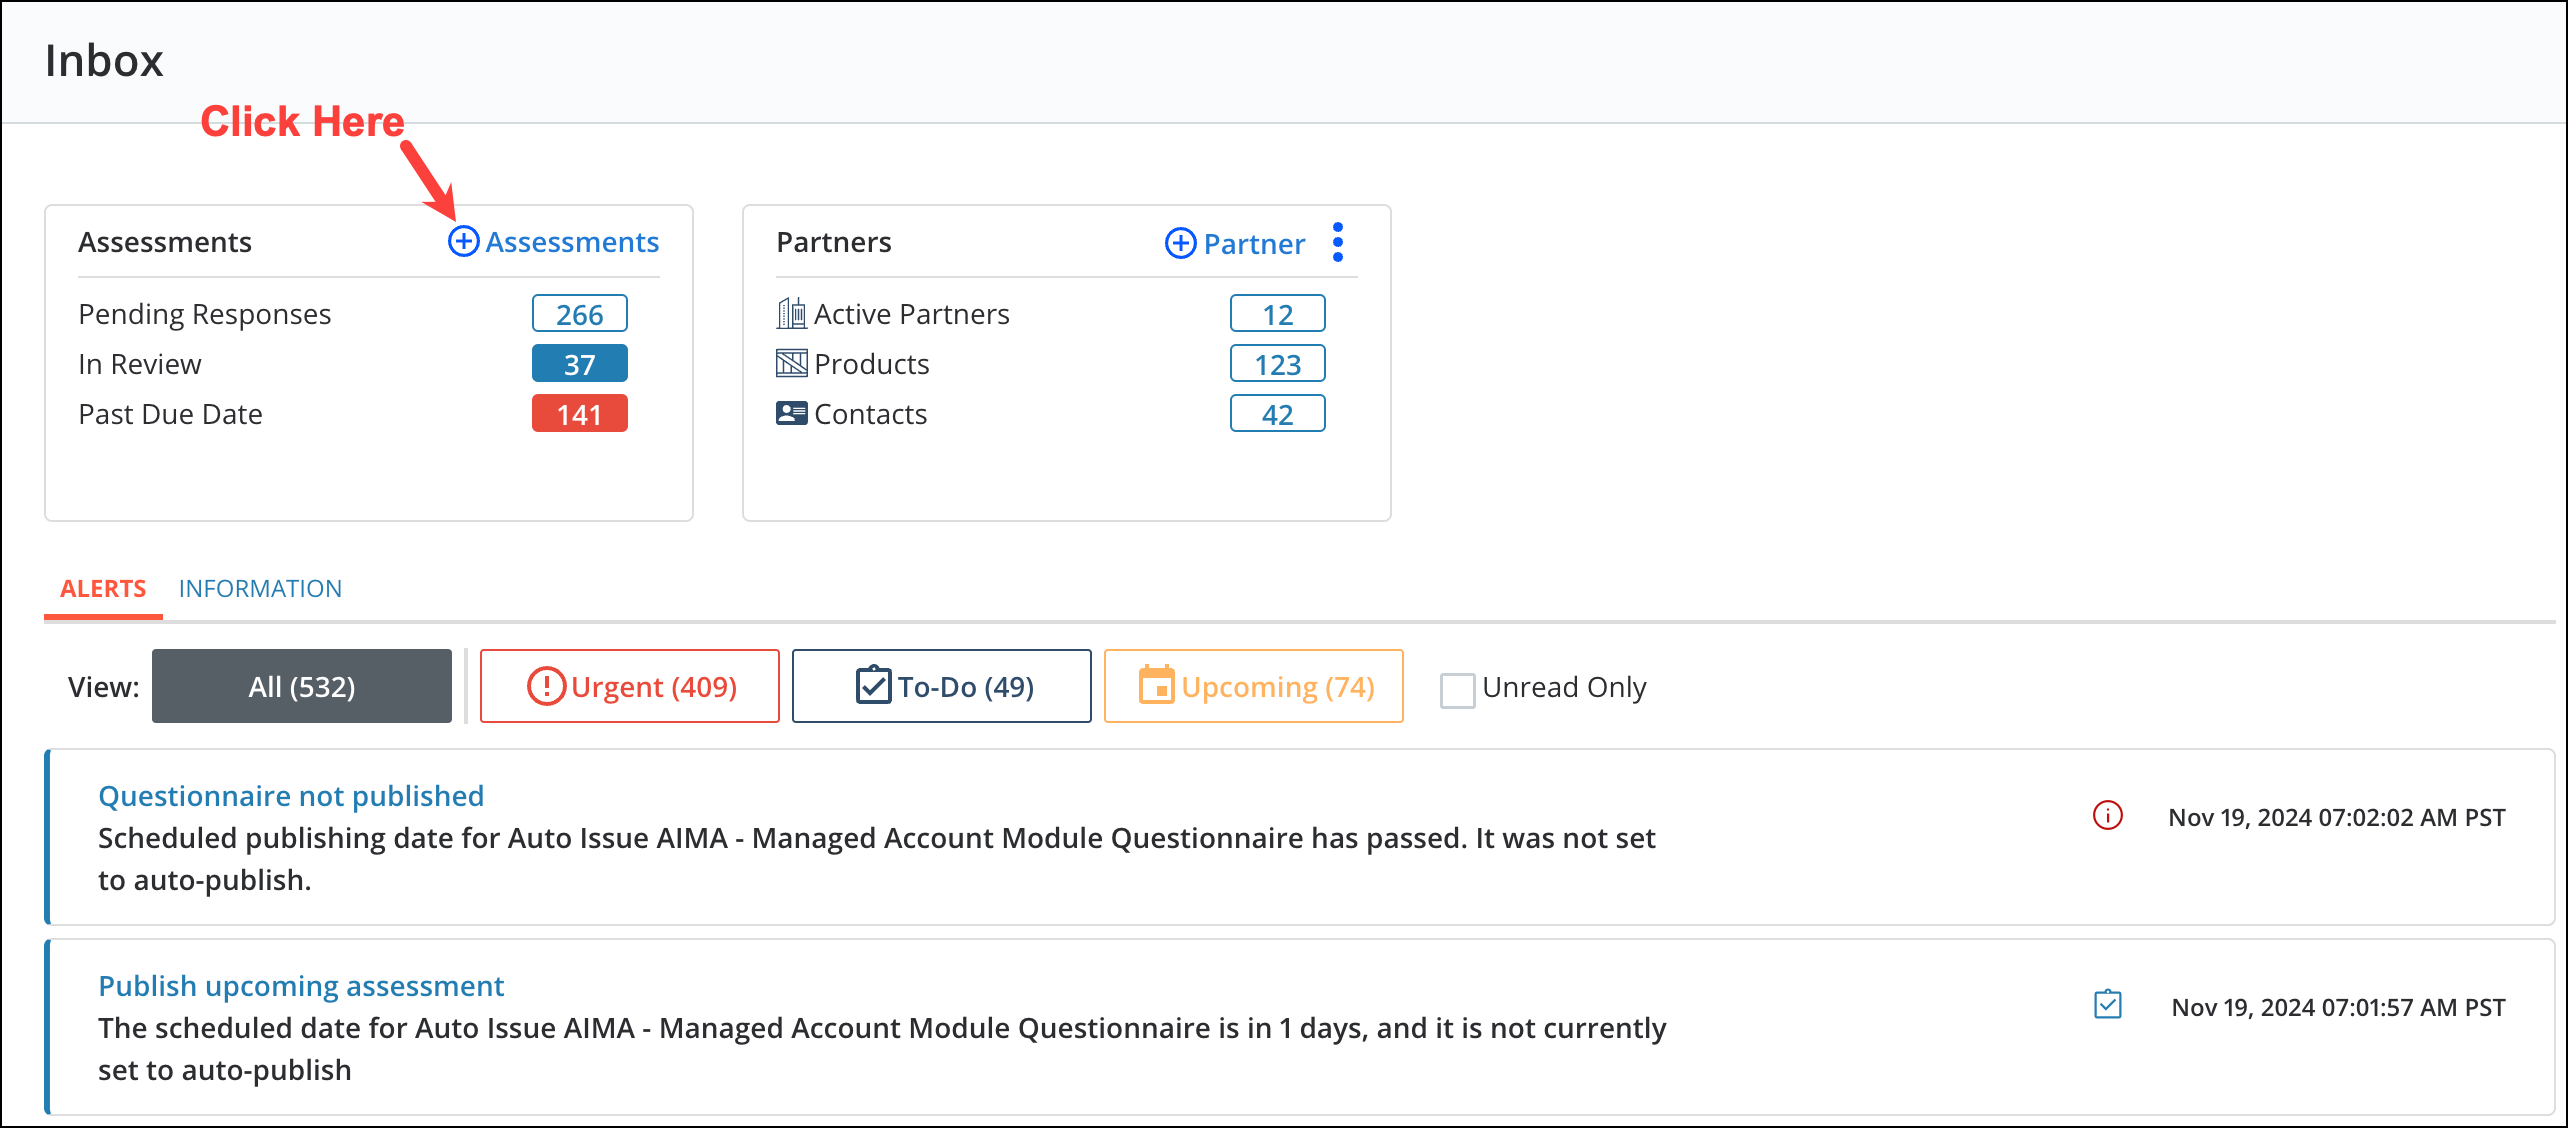Viewport: 2568px width, 1128px height.
Task: Click the To-Do clipboard icon
Action: tap(872, 685)
